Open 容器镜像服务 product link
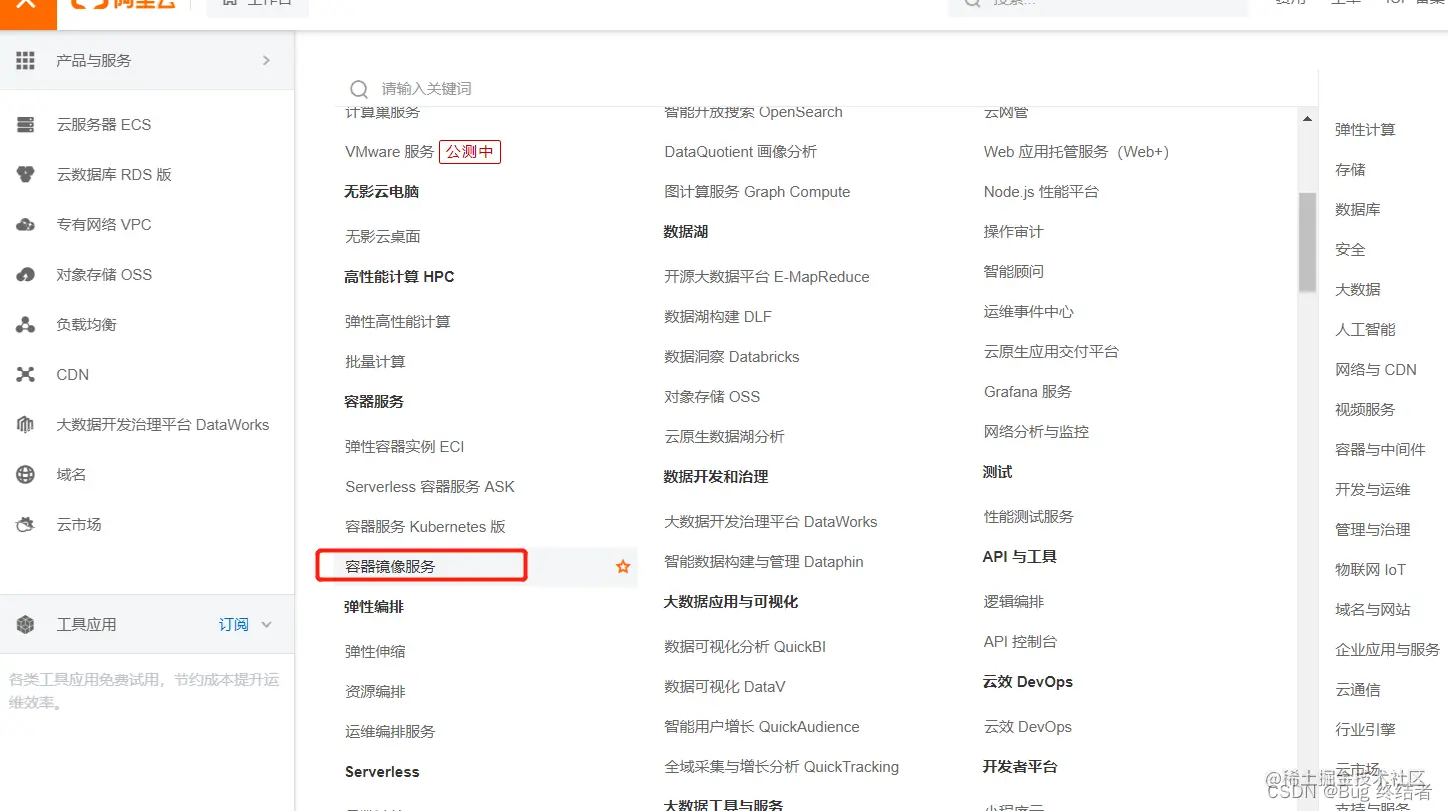The width and height of the screenshot is (1448, 811). 390,567
